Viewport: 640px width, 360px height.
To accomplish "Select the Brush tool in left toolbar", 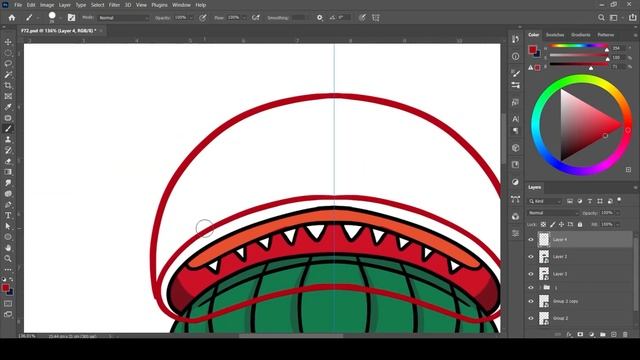I will tap(8, 129).
